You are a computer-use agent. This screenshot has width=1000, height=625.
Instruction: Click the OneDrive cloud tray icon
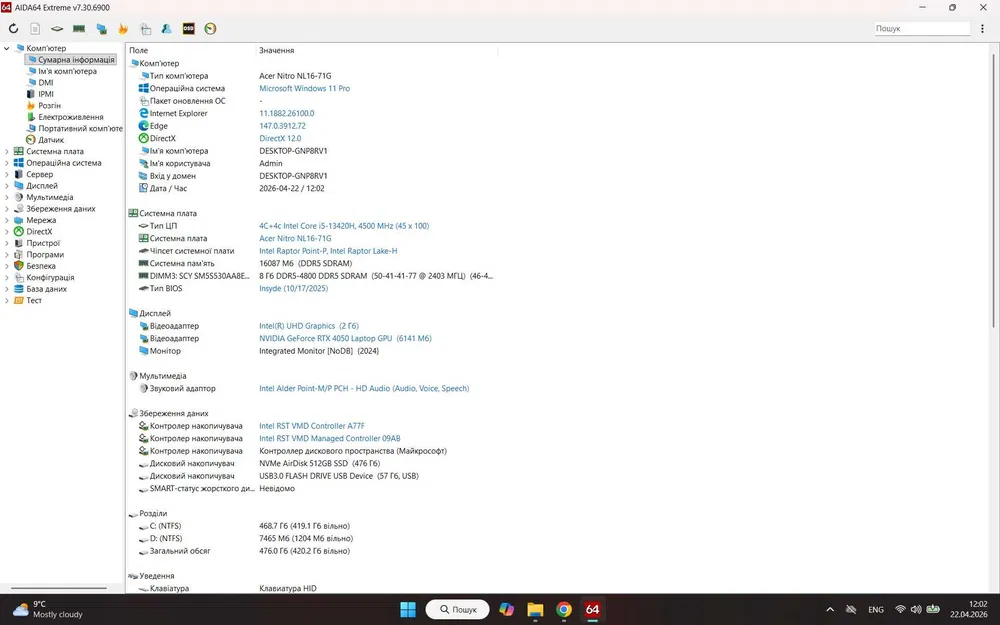pyautogui.click(x=851, y=610)
